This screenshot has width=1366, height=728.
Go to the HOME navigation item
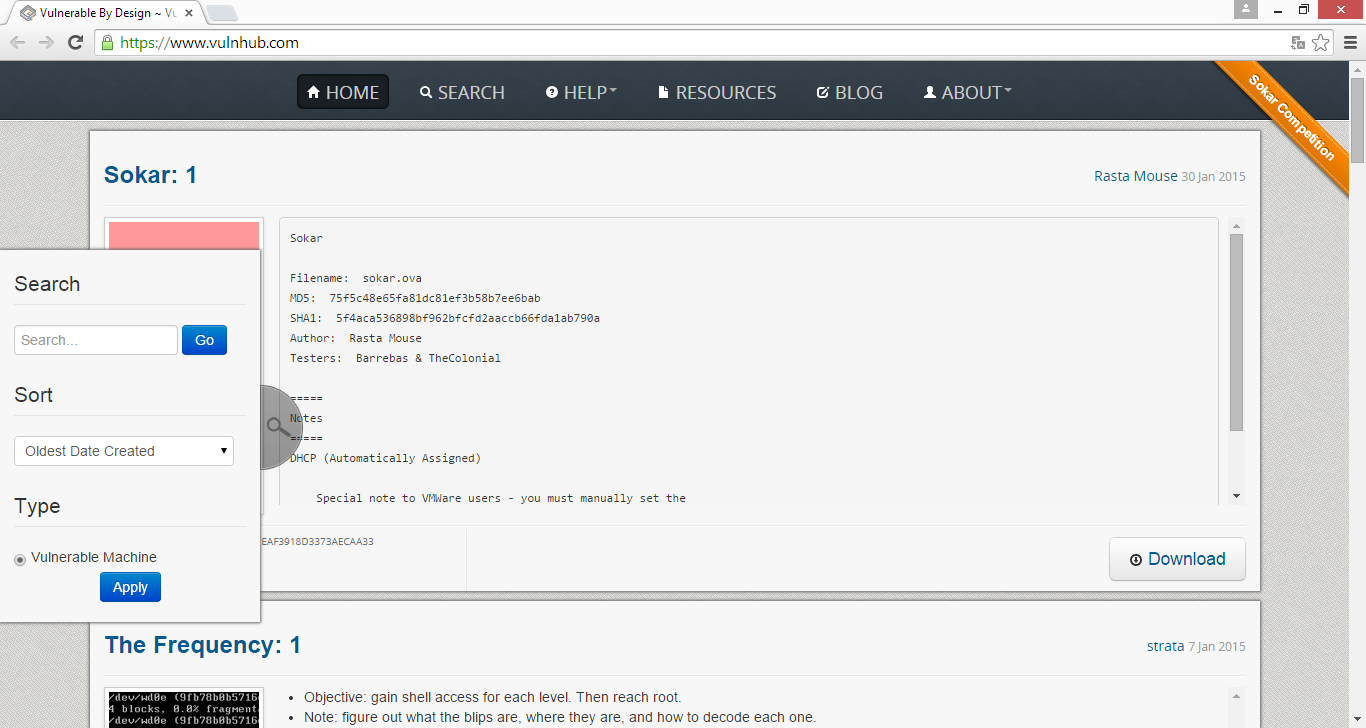[343, 92]
